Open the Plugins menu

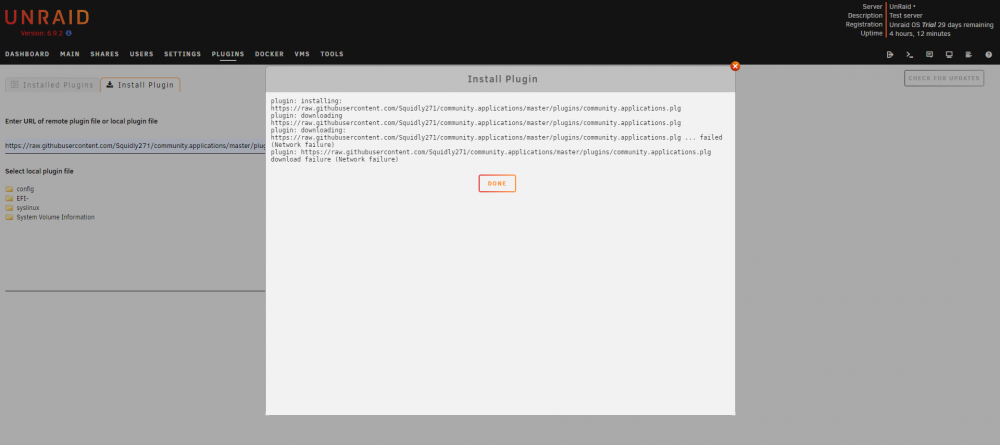click(x=228, y=54)
